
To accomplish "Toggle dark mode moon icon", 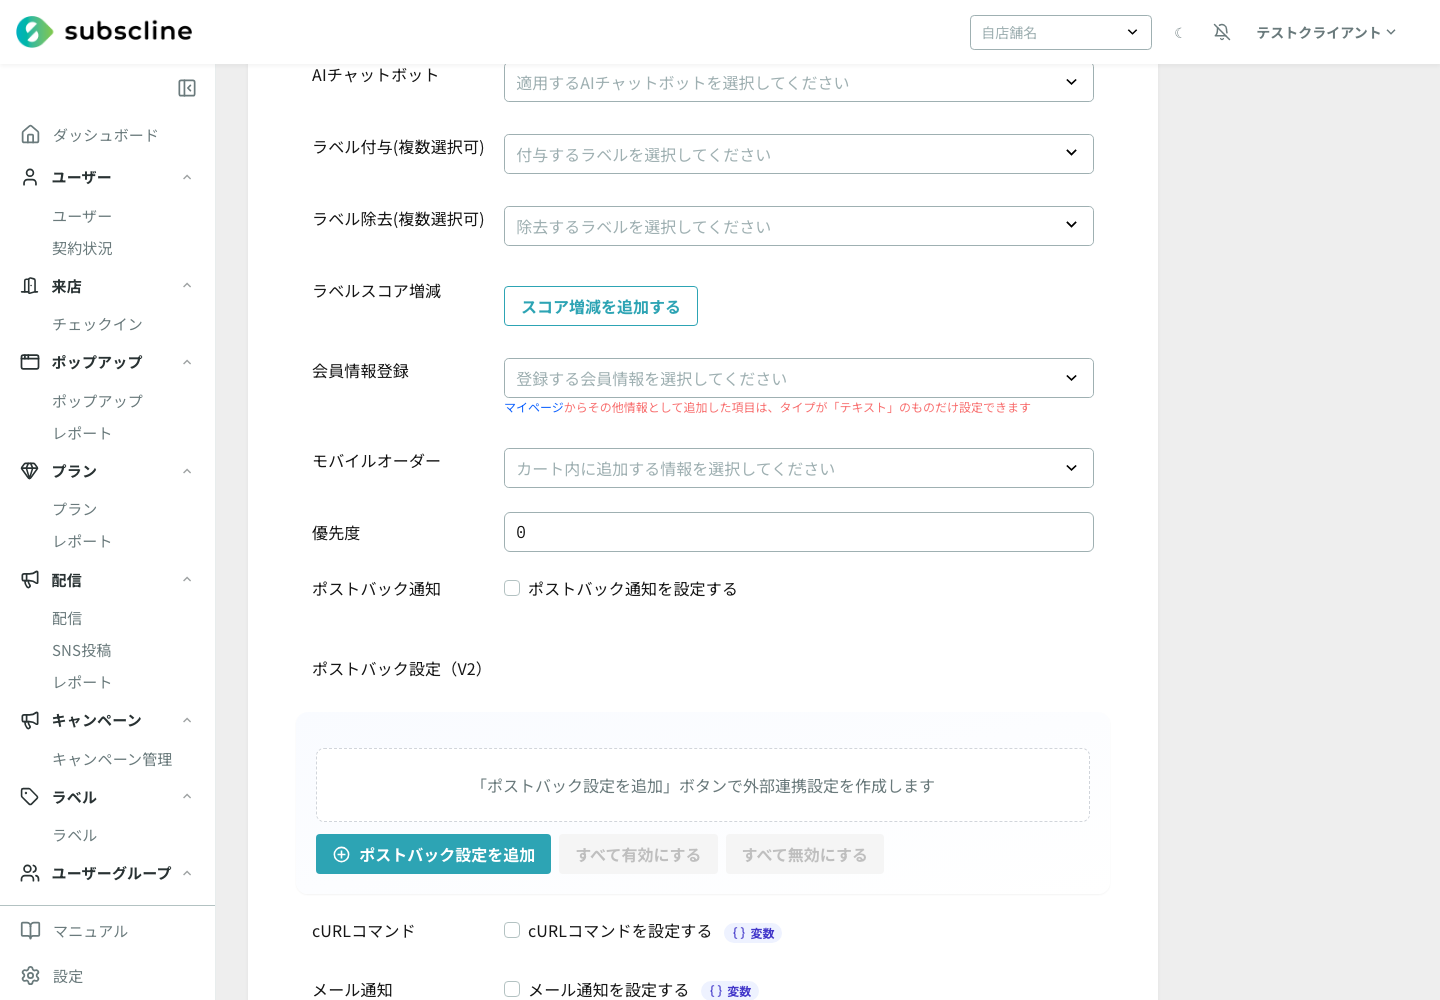I will click(1179, 33).
